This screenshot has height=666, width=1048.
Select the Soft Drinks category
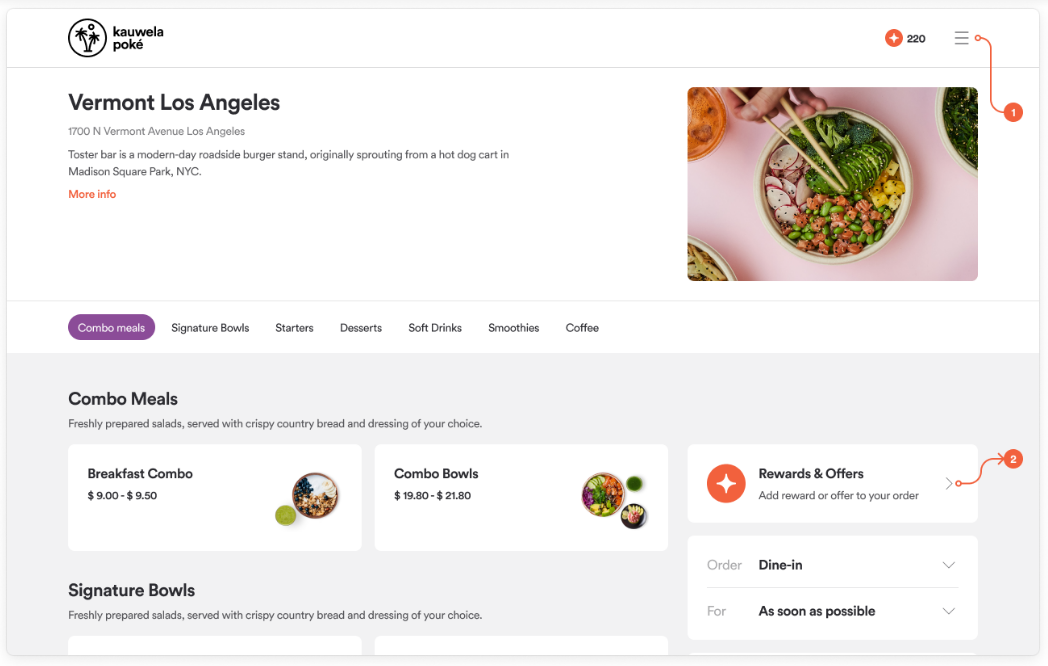435,328
